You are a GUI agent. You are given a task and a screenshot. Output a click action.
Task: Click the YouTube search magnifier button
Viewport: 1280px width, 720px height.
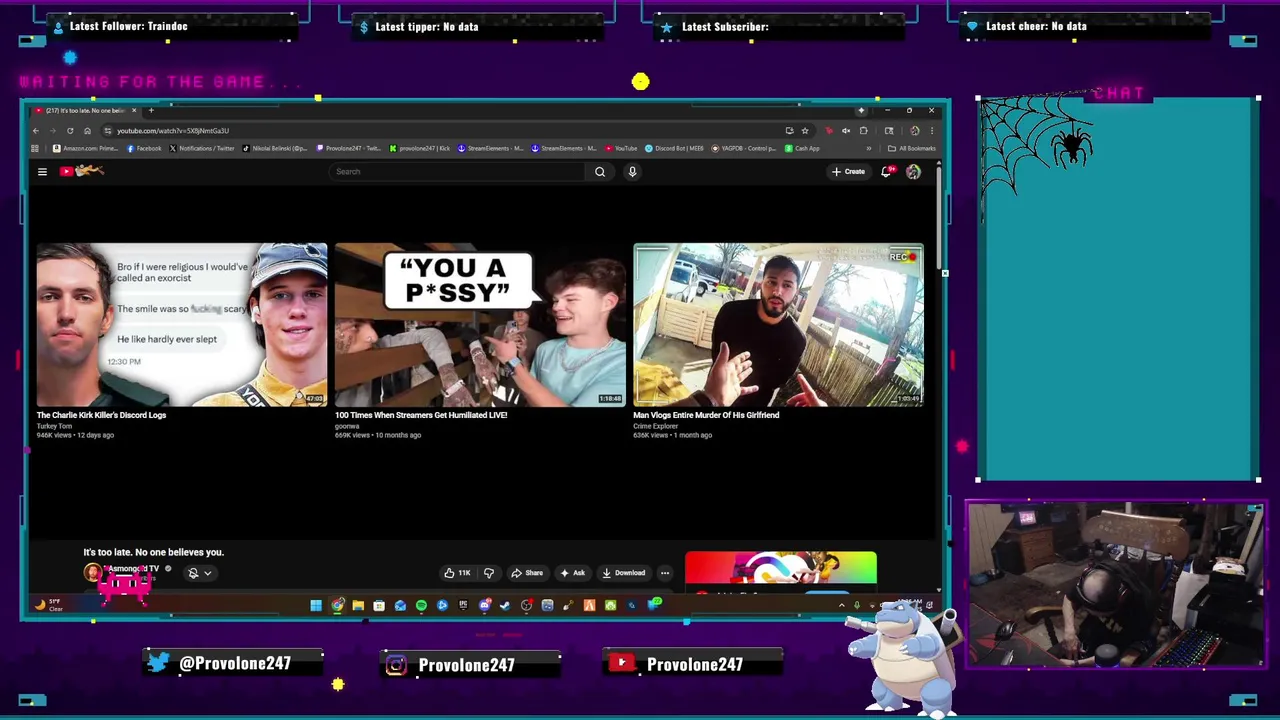click(600, 172)
